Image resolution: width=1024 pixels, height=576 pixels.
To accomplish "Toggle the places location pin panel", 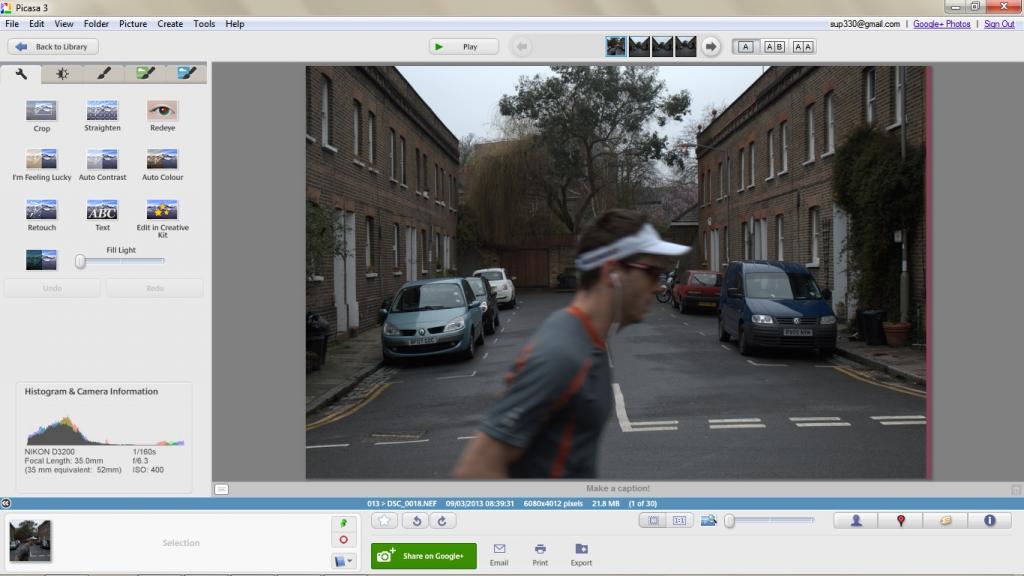I will point(901,520).
